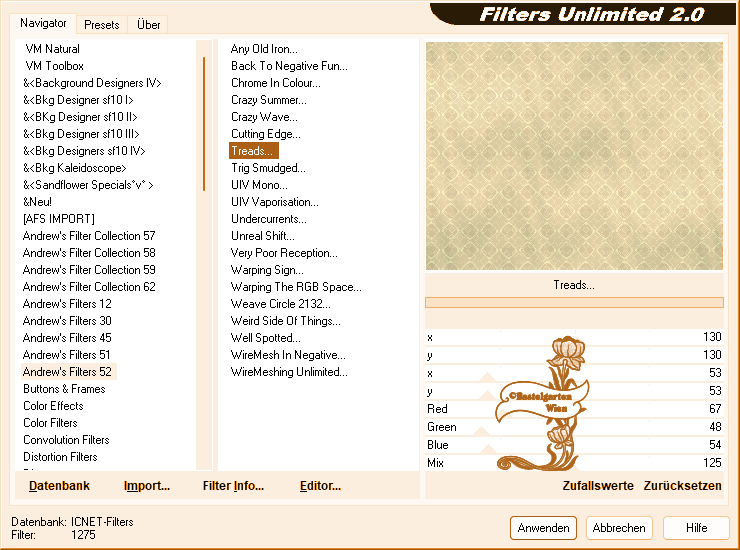
Task: Select Distortion Filters category
Action: 60,457
